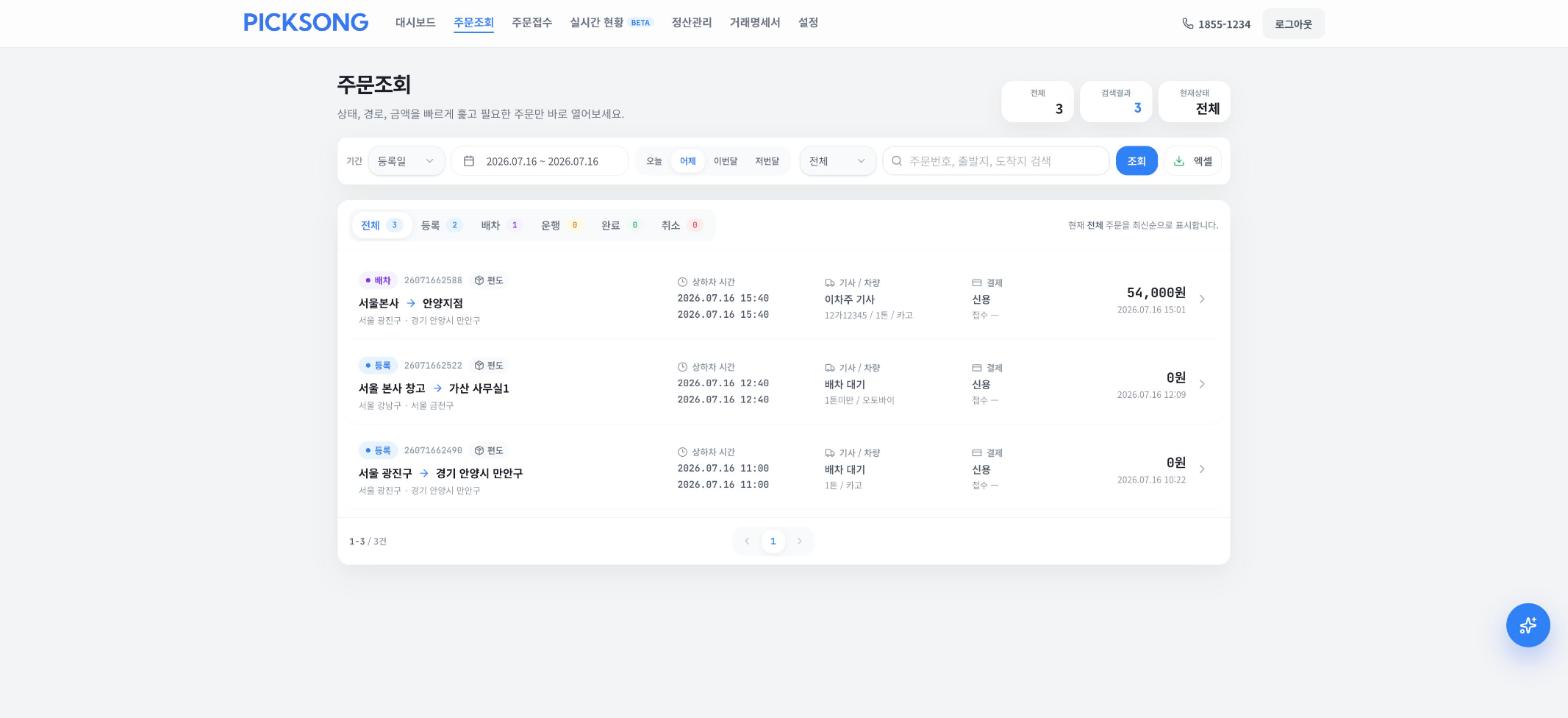
Task: Switch to the 배차 1 tab
Action: [x=501, y=225]
